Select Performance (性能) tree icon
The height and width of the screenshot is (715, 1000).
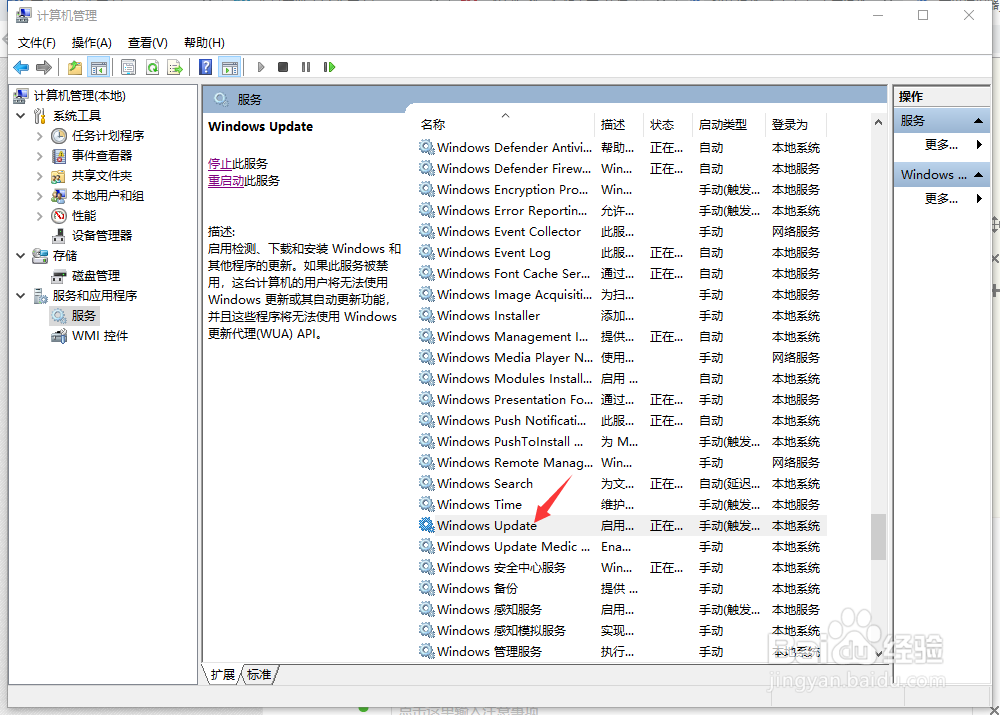click(x=59, y=216)
